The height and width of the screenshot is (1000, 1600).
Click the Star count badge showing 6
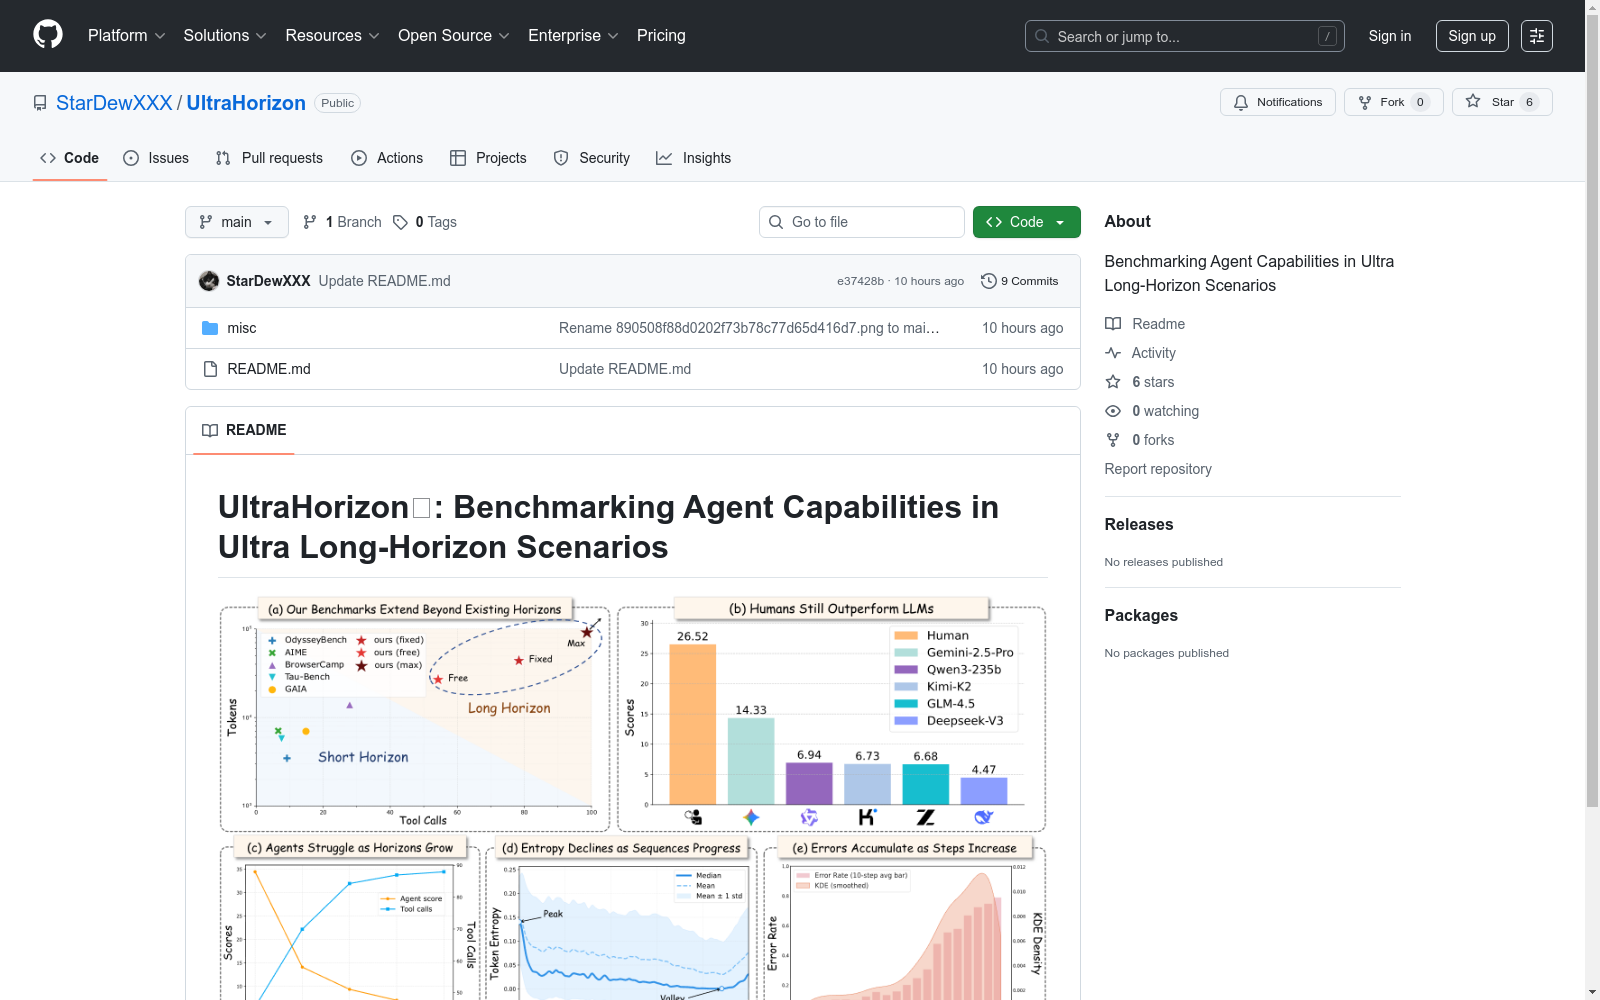coord(1529,102)
